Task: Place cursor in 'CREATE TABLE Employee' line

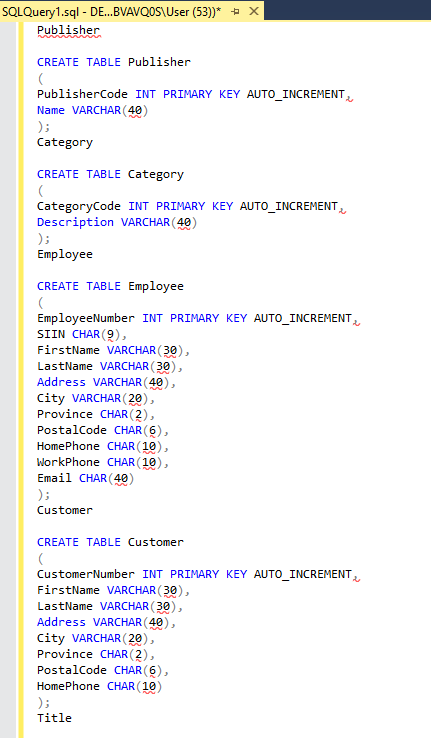Action: pos(111,286)
